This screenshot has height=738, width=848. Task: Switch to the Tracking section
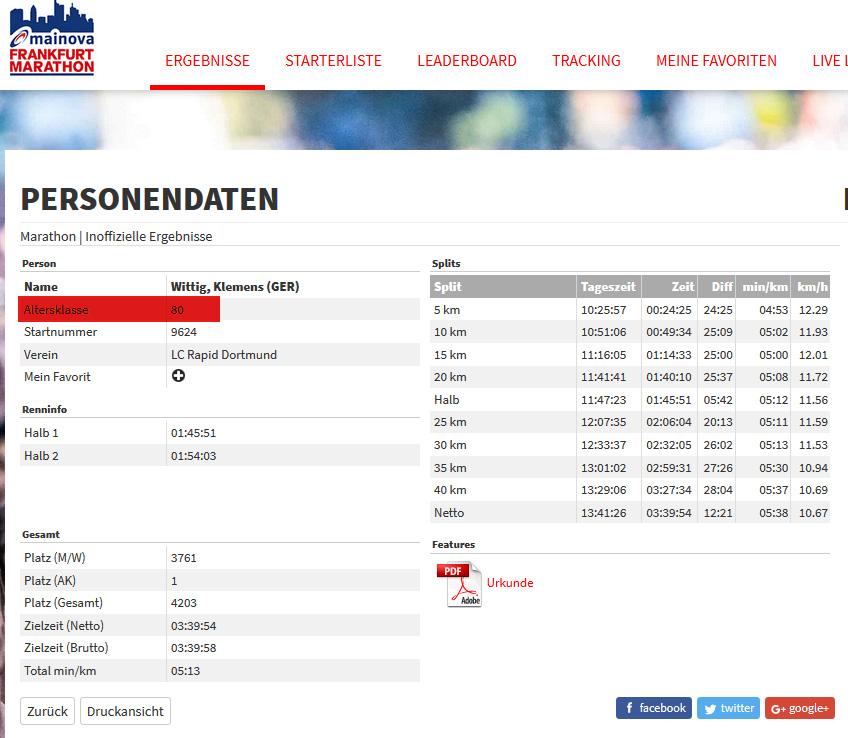click(586, 61)
